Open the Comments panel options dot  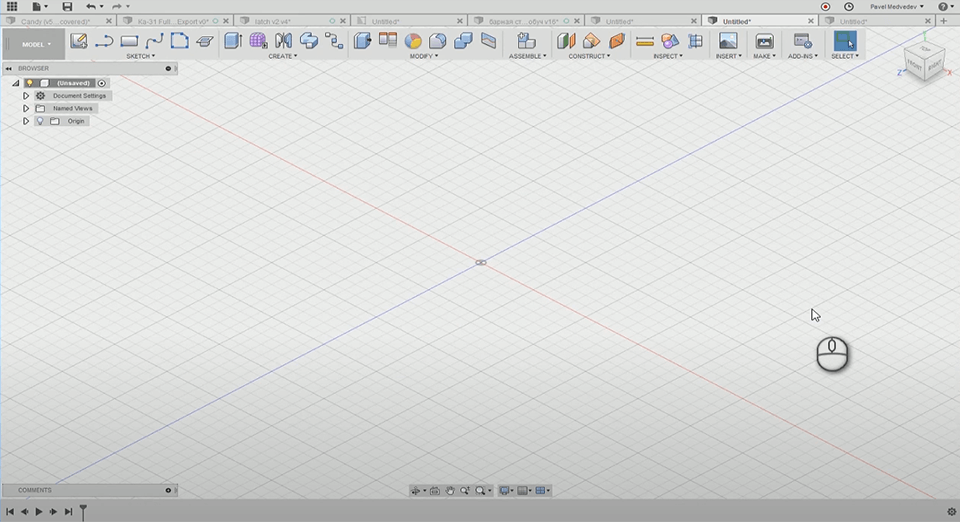coord(168,490)
